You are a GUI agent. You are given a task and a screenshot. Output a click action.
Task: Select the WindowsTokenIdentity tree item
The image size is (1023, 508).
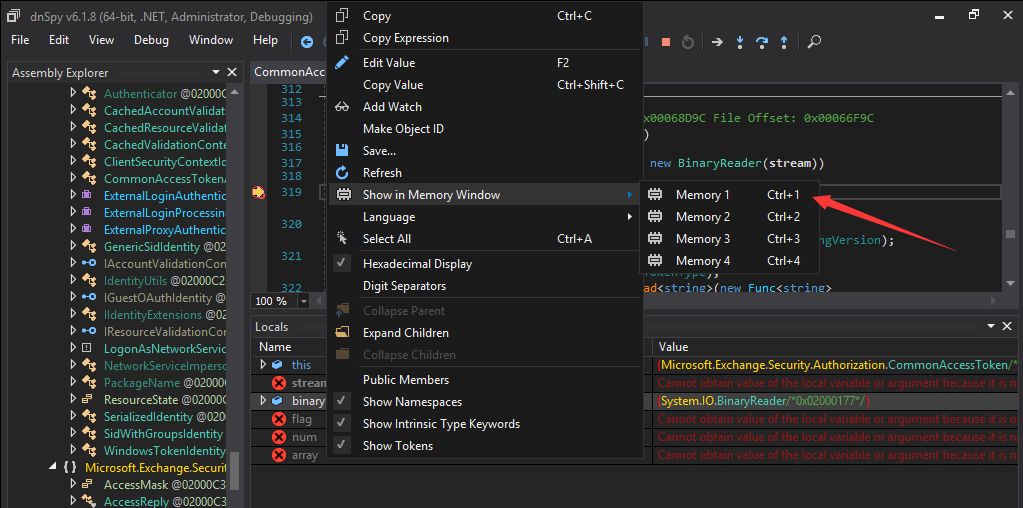click(x=164, y=450)
